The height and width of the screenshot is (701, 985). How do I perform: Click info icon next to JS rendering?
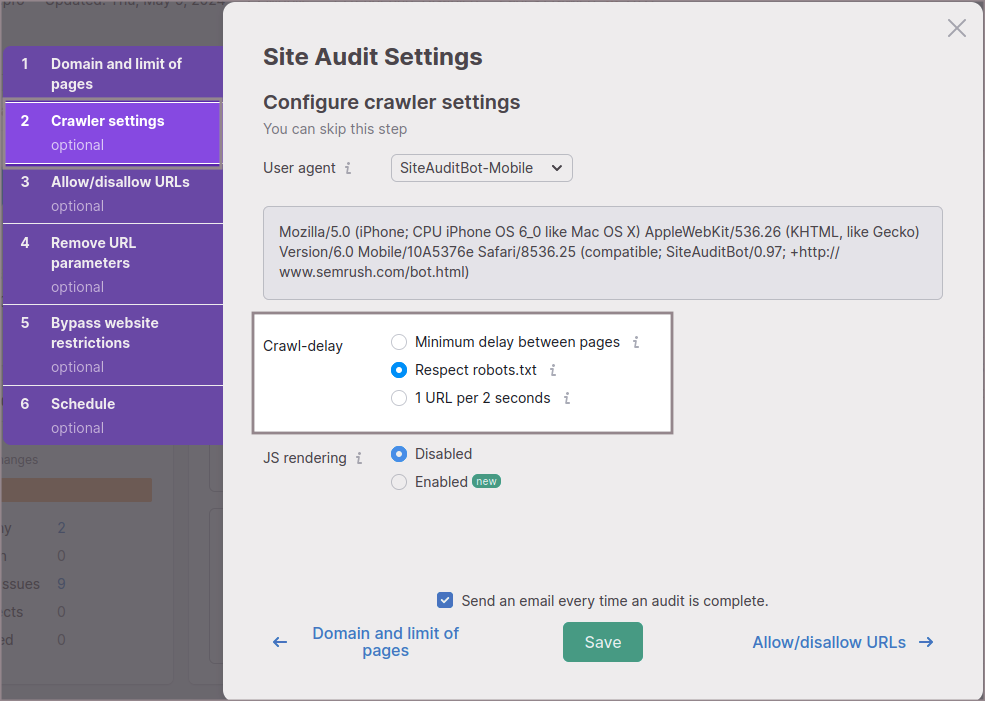pyautogui.click(x=359, y=458)
